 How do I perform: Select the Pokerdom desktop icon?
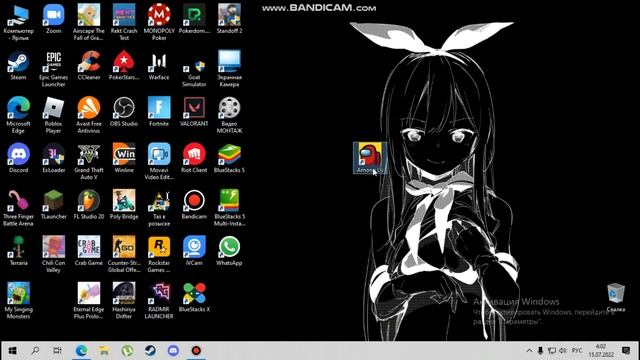(194, 19)
